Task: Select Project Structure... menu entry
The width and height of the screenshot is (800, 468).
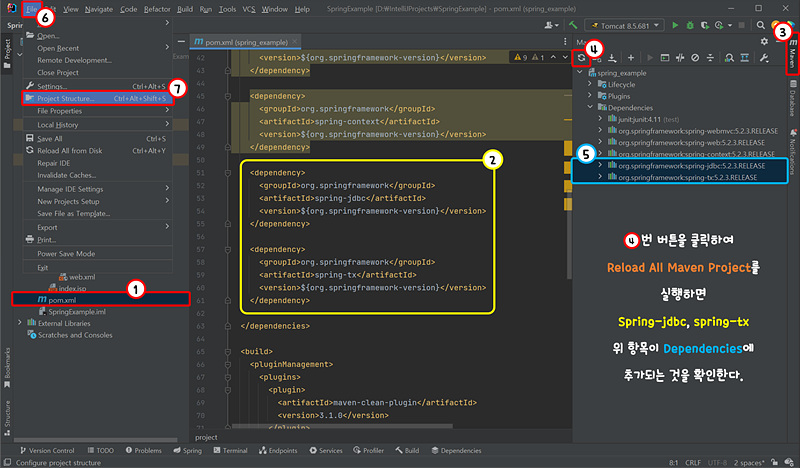Action: pos(97,98)
